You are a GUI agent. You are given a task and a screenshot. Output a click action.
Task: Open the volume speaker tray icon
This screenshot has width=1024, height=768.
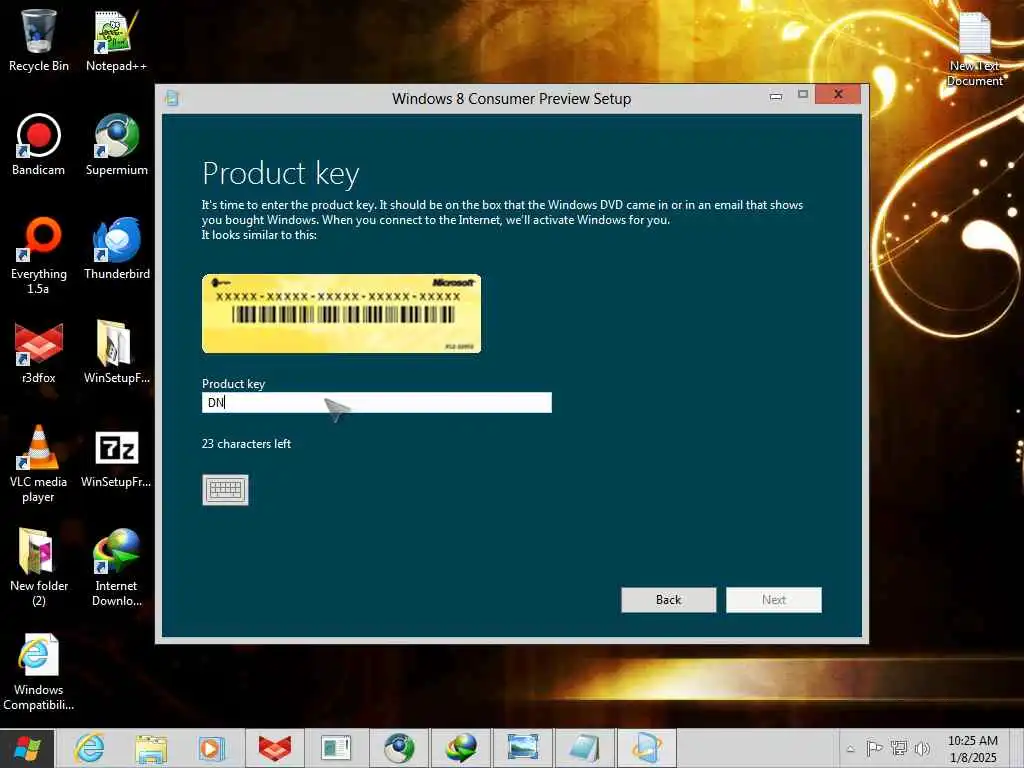tap(922, 748)
